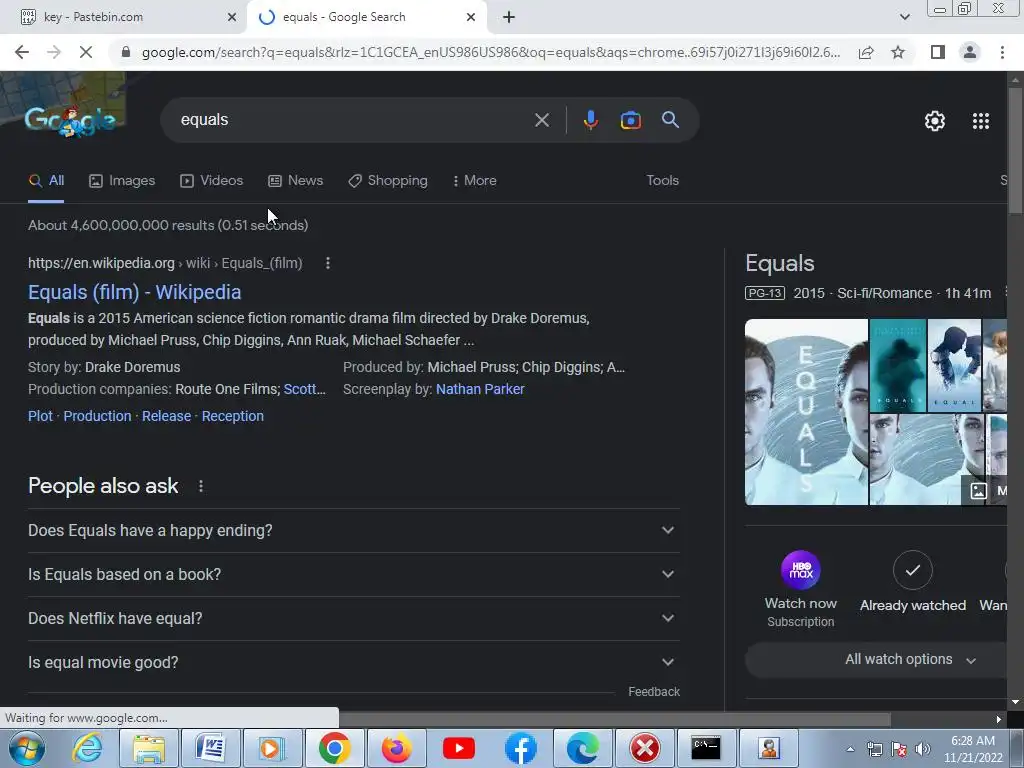Open Word from the taskbar
Image resolution: width=1024 pixels, height=768 pixels.
tap(210, 748)
